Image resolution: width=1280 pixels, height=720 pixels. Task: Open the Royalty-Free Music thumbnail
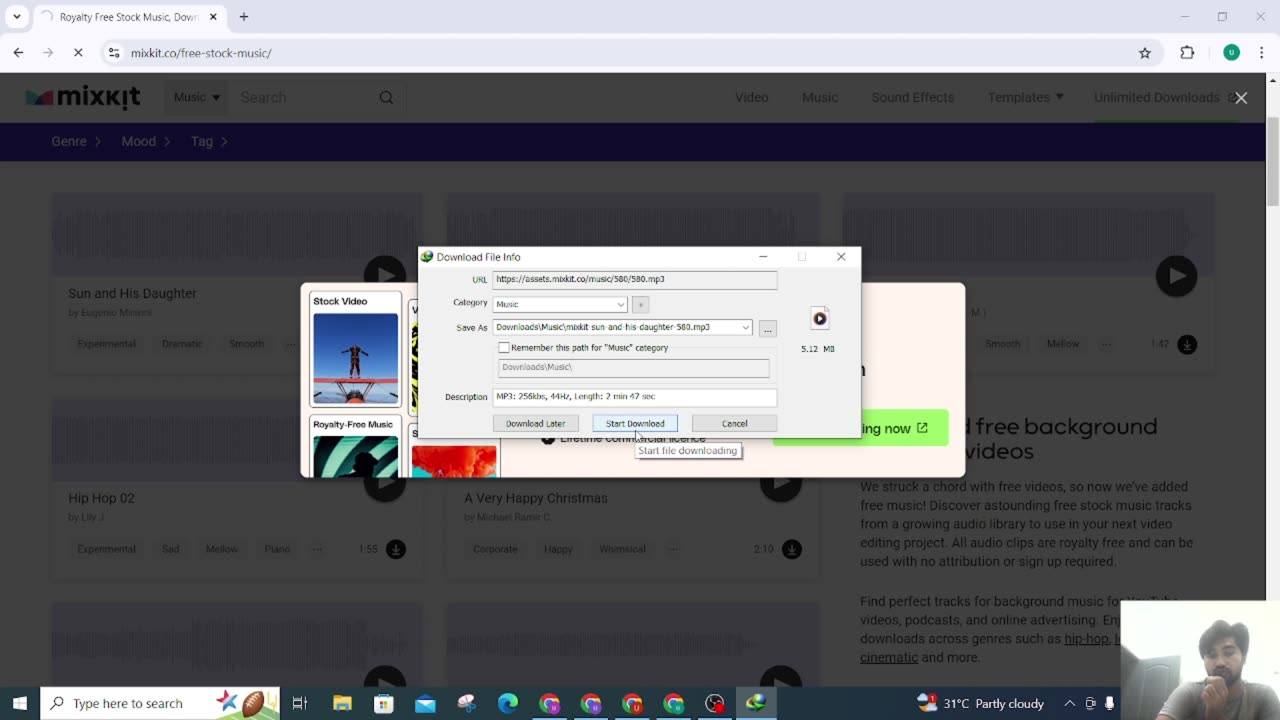click(355, 447)
